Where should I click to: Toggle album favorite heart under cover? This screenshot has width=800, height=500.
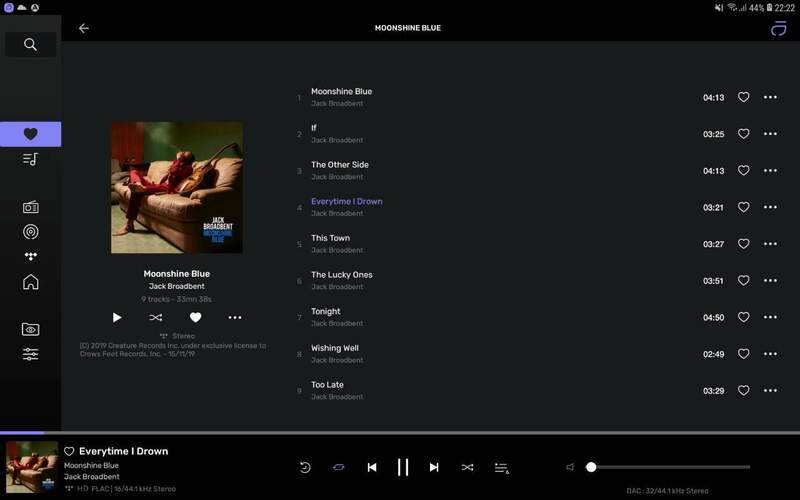[195, 317]
